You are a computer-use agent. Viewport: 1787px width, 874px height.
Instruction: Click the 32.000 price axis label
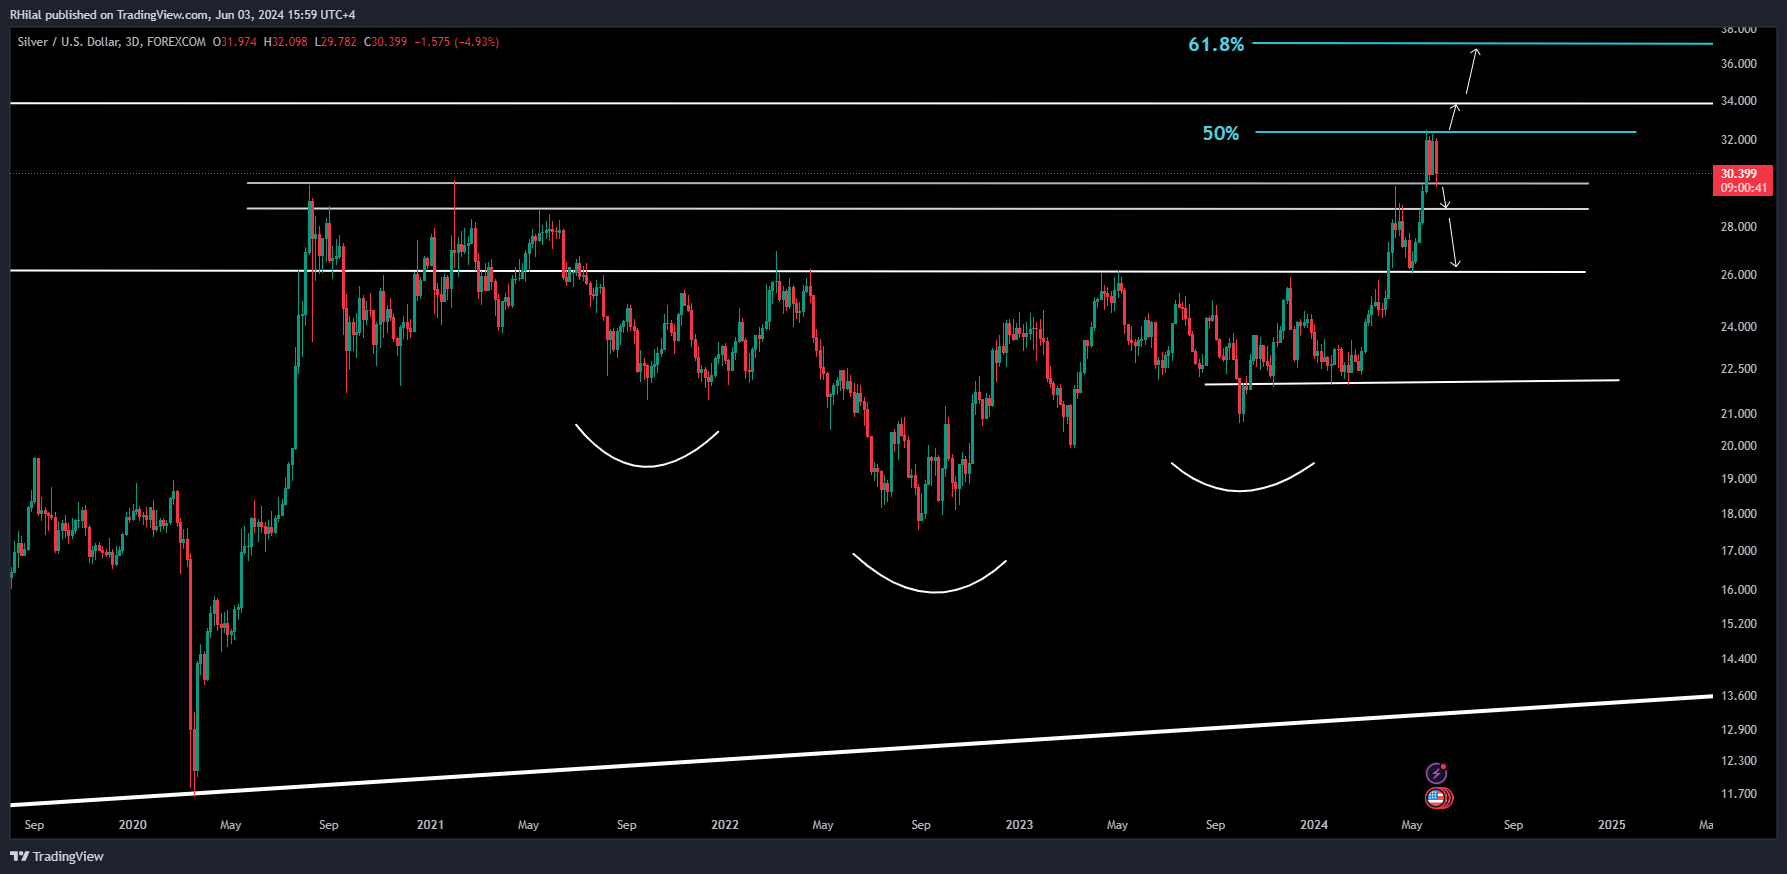[x=1739, y=140]
